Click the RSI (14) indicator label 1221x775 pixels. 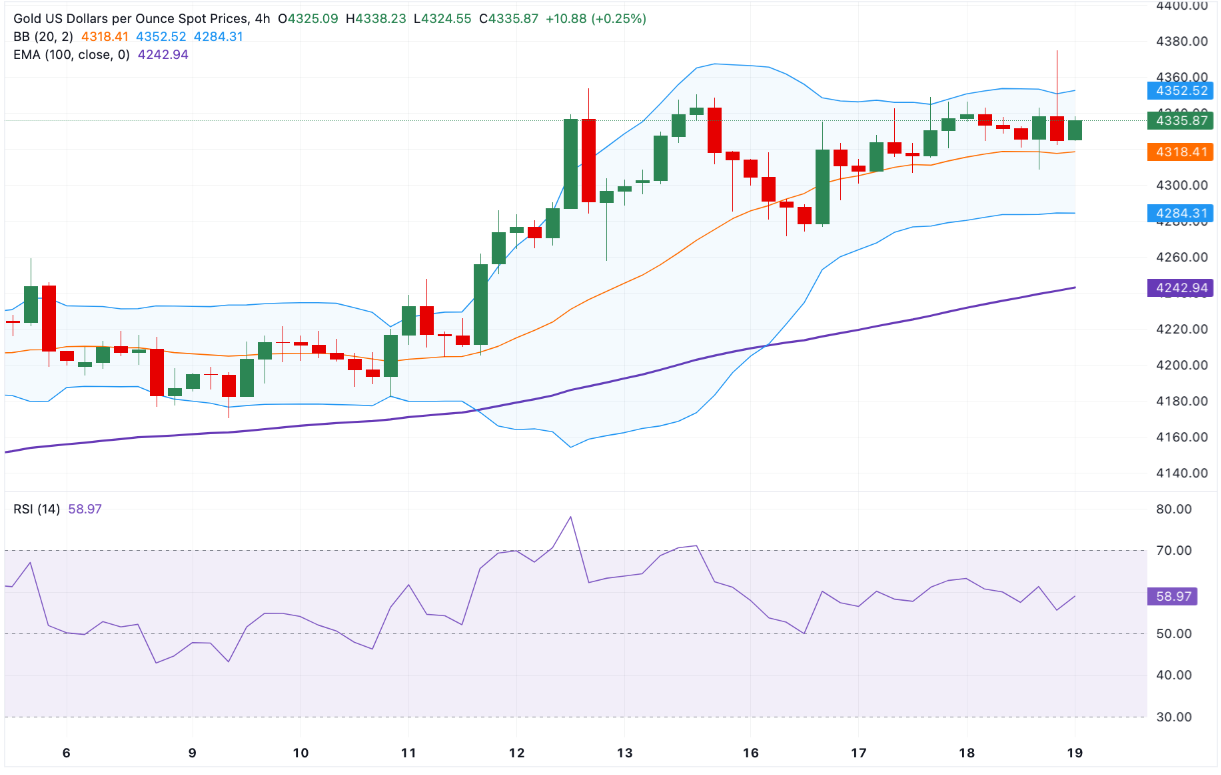36,509
